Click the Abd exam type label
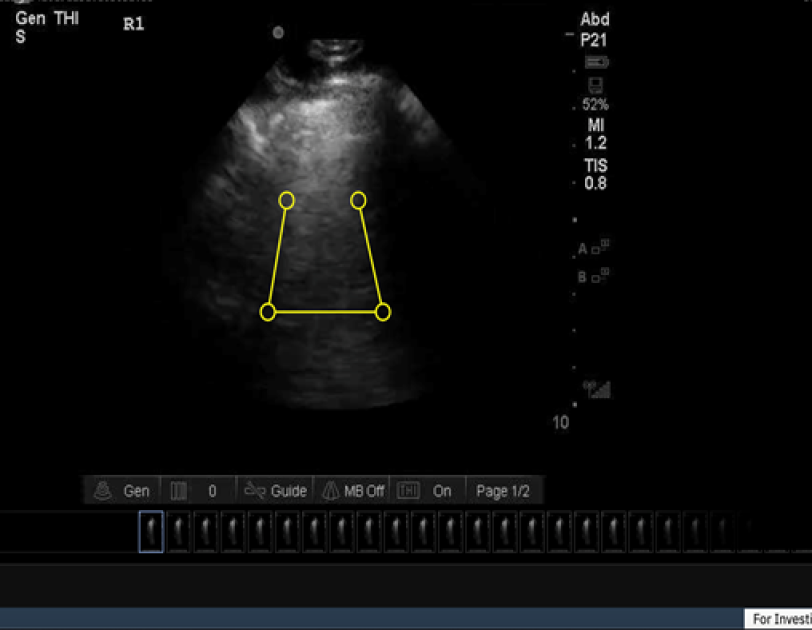 (x=594, y=20)
